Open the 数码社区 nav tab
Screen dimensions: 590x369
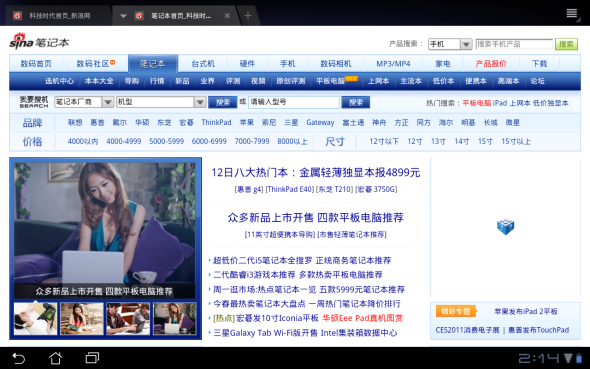coord(93,64)
